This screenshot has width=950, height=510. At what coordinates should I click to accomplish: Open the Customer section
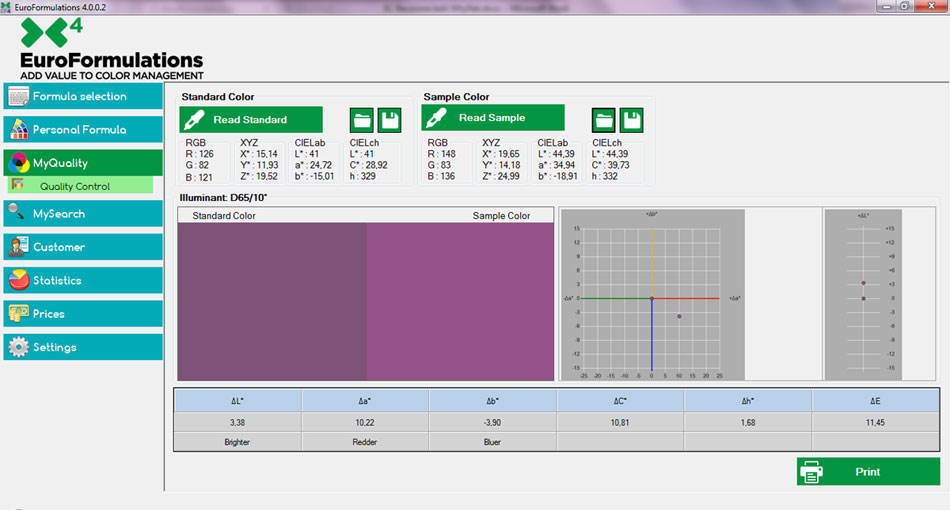point(83,247)
